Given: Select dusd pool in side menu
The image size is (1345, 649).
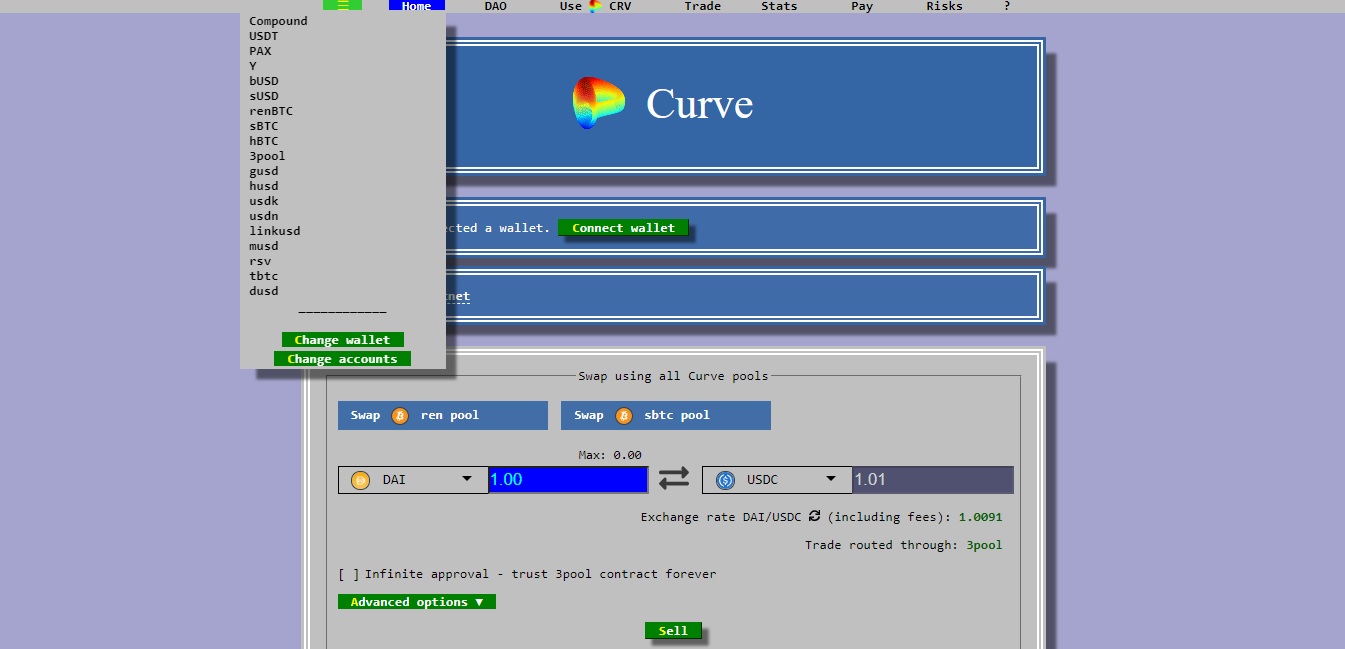Looking at the screenshot, I should 264,291.
